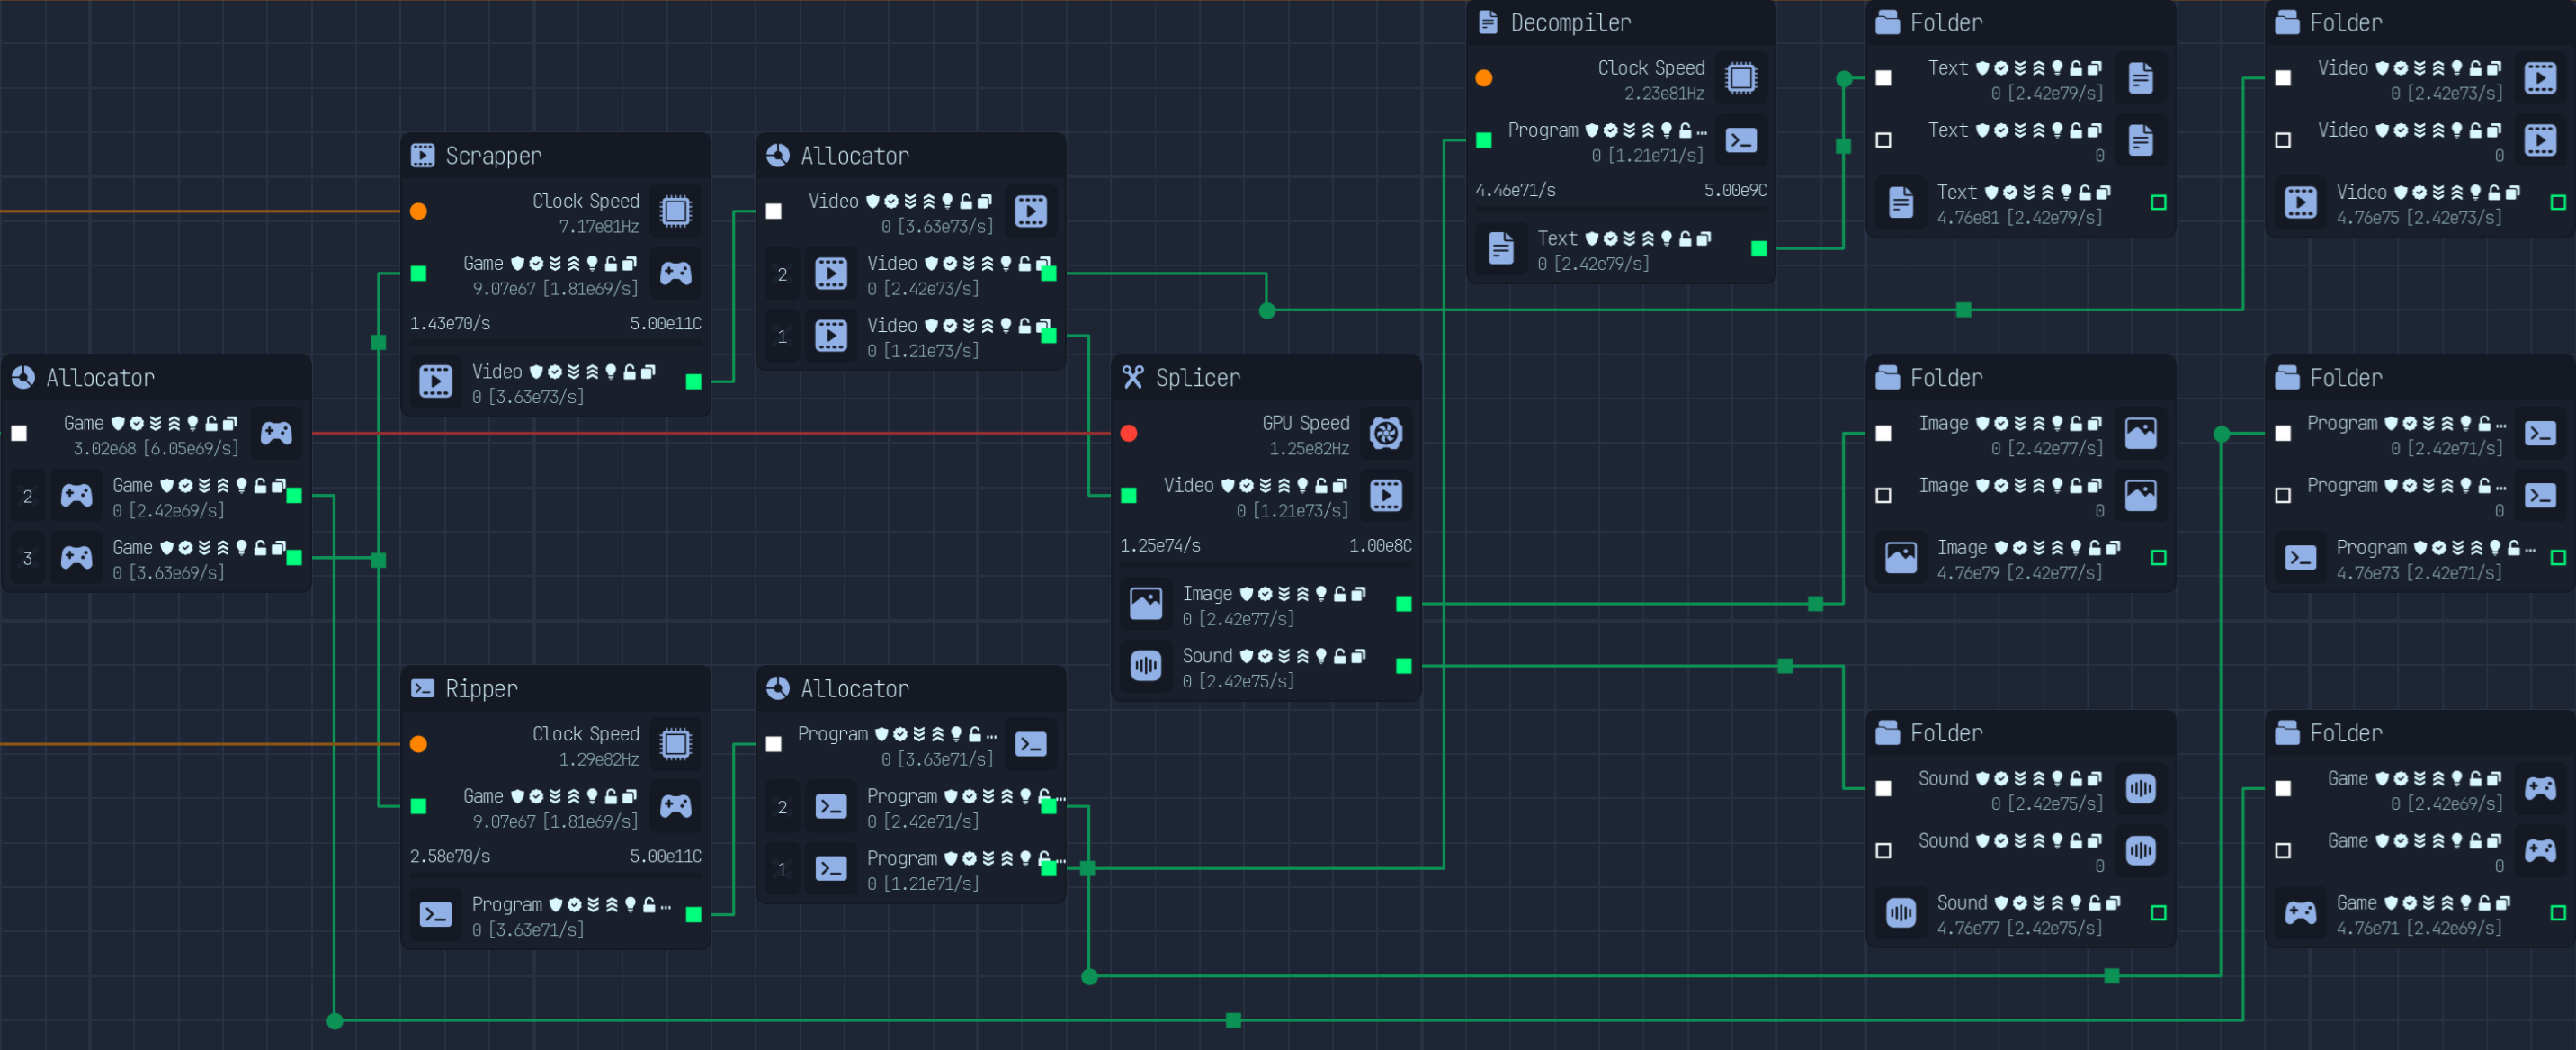Select the Decompiler node header
The height and width of the screenshot is (1050, 2576).
click(1620, 22)
